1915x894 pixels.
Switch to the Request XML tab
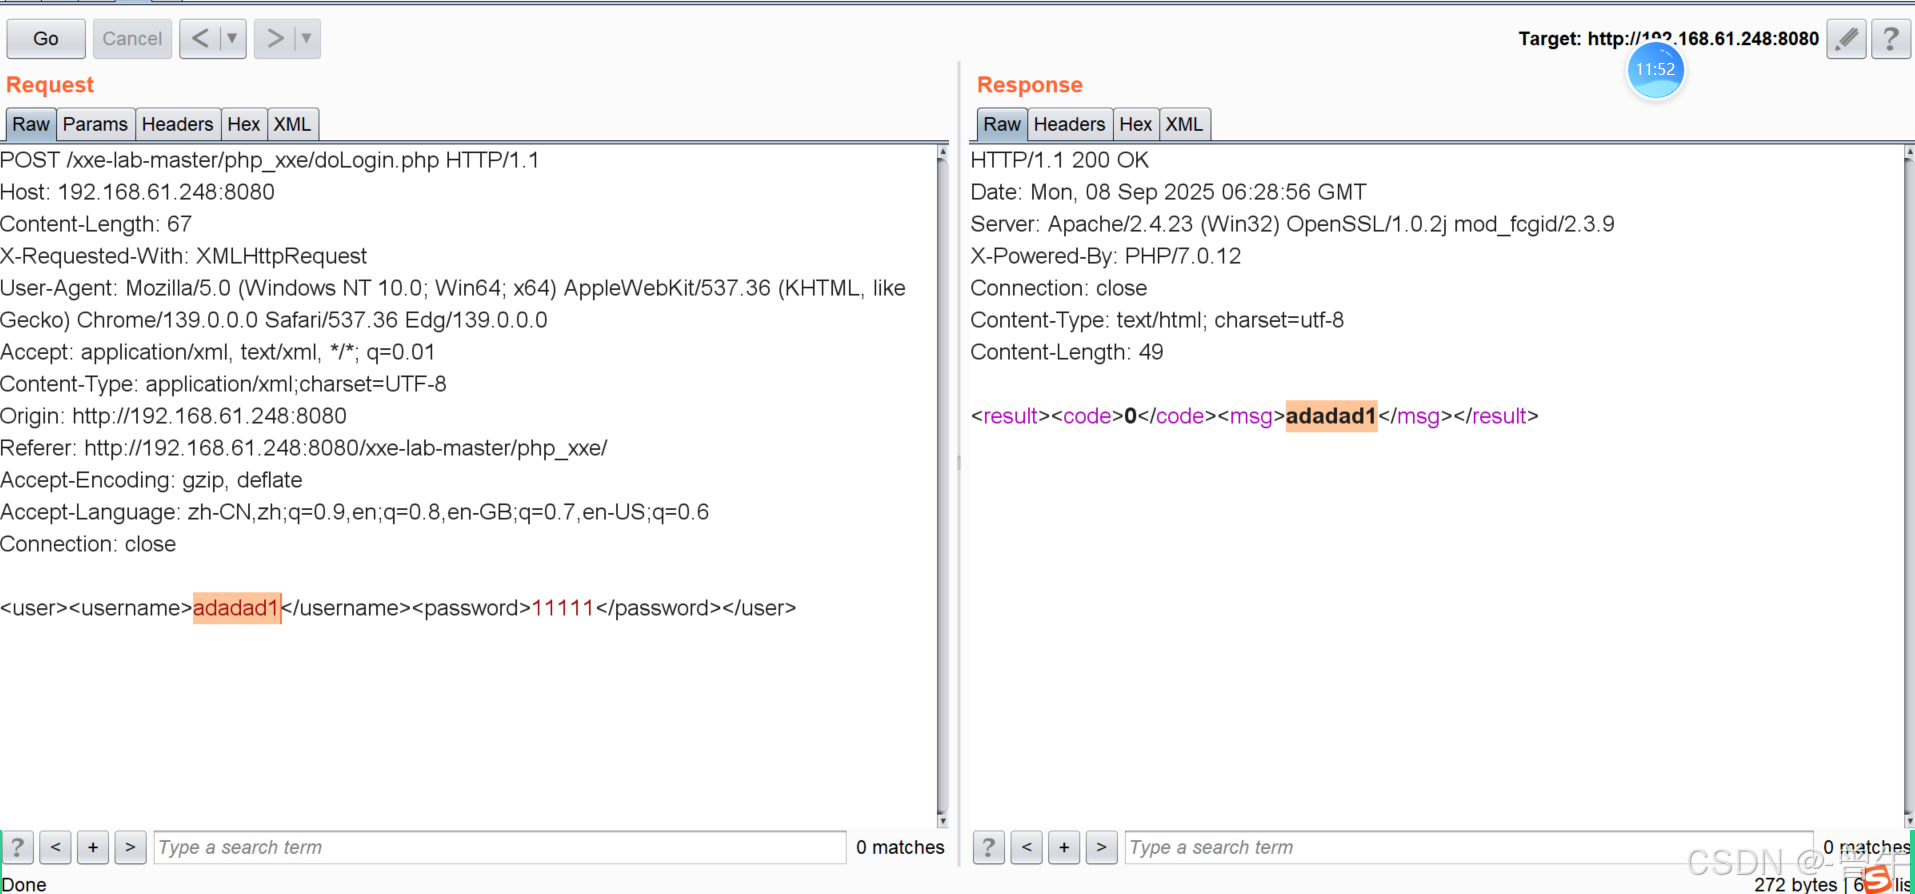[x=292, y=124]
